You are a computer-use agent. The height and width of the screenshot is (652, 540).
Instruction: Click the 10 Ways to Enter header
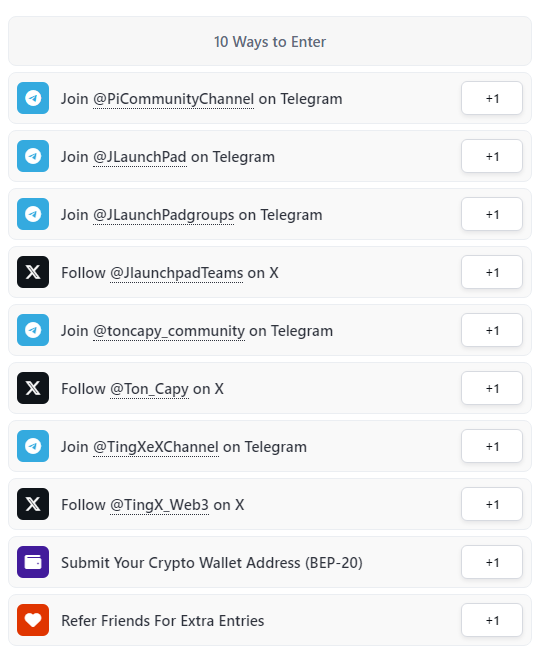coord(270,41)
